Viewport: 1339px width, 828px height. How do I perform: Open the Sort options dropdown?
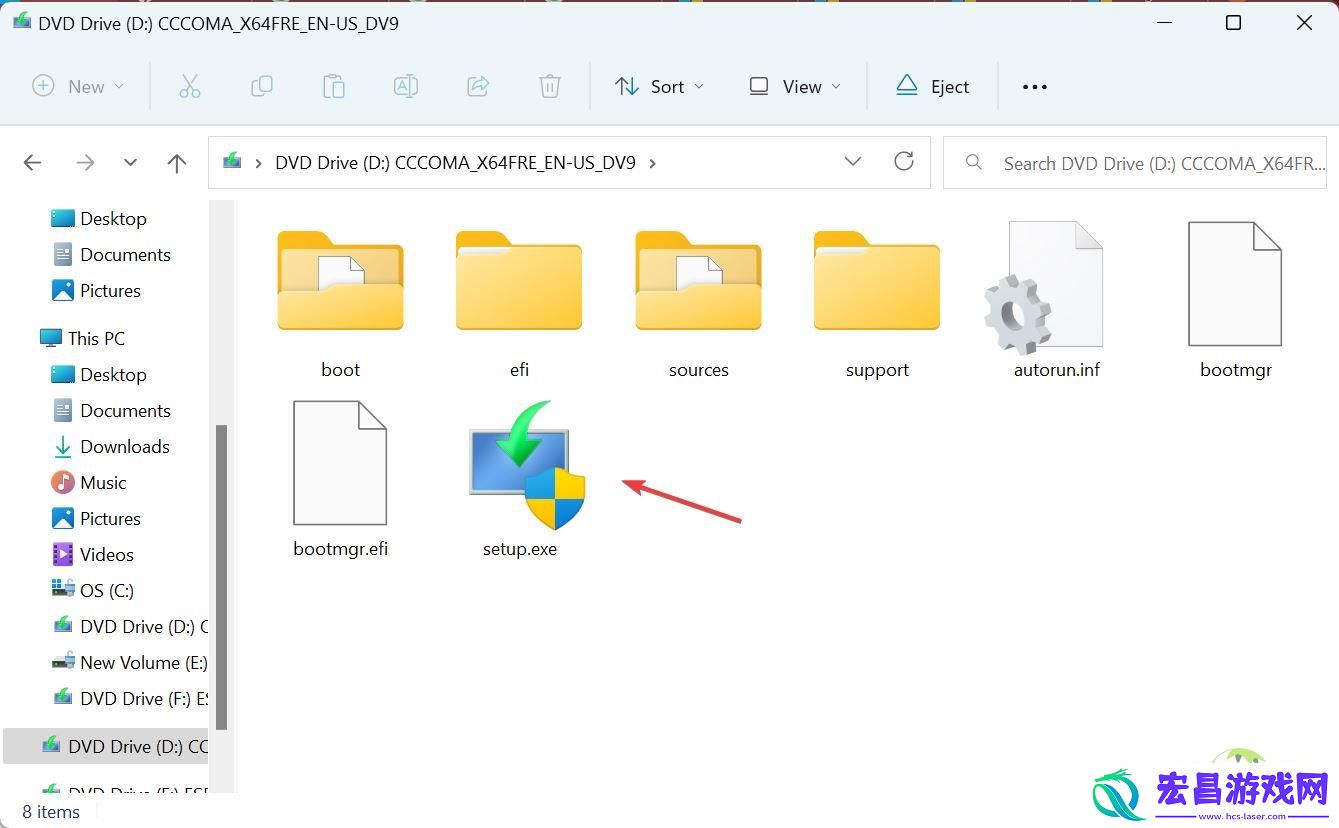(x=660, y=87)
